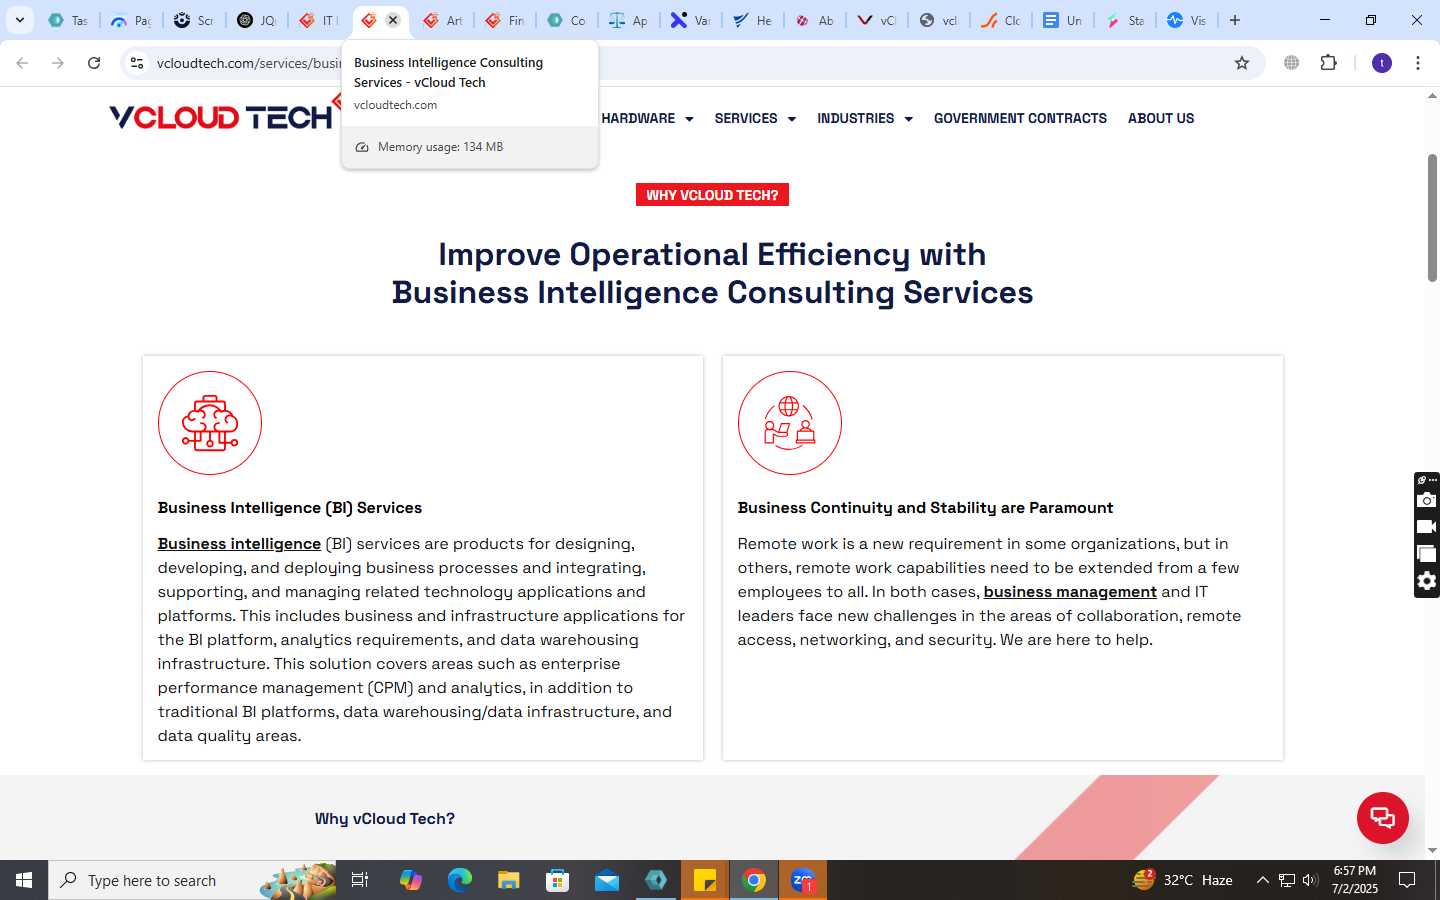Open Task View on the taskbar
Screen dimensions: 1440x900
coord(360,880)
